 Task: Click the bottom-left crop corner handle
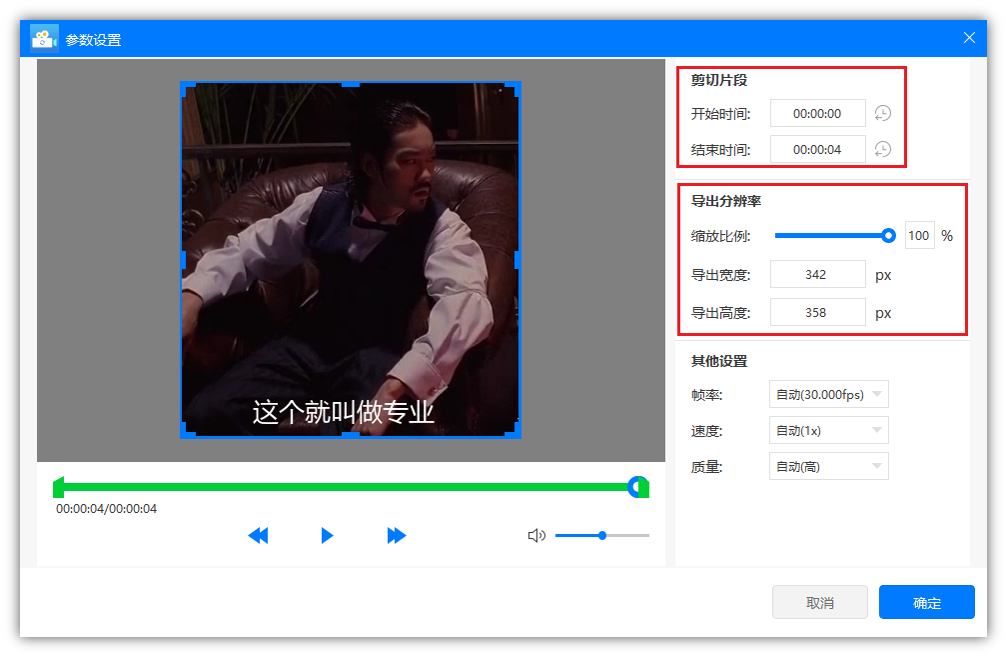[x=187, y=432]
